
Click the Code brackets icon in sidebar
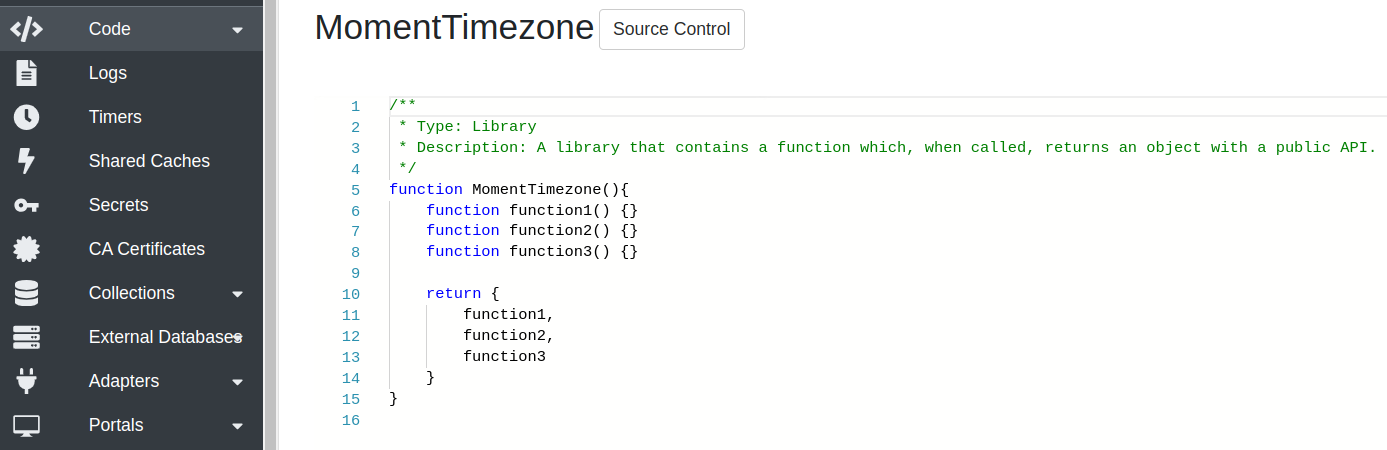26,29
